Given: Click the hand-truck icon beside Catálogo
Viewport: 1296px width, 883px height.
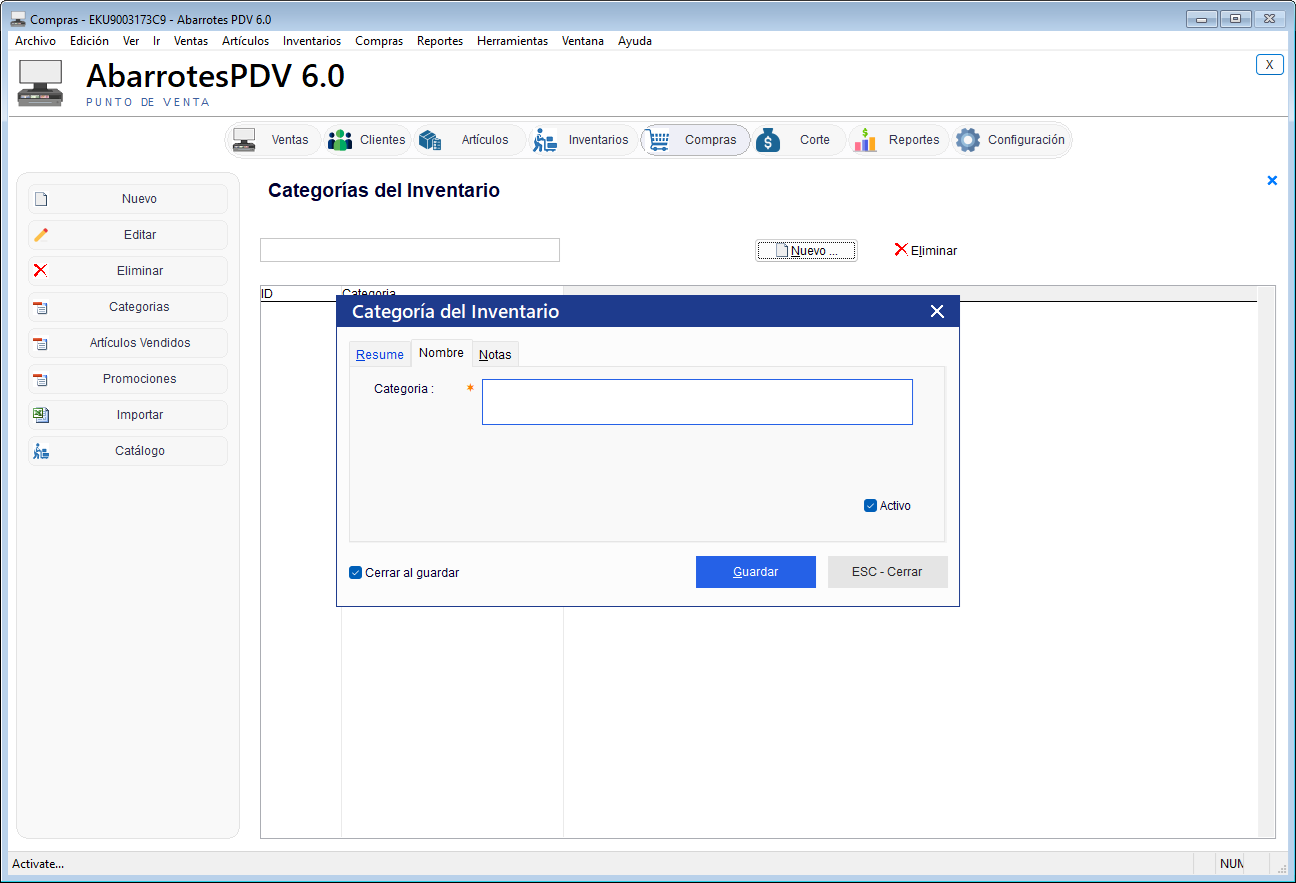Looking at the screenshot, I should coord(41,451).
